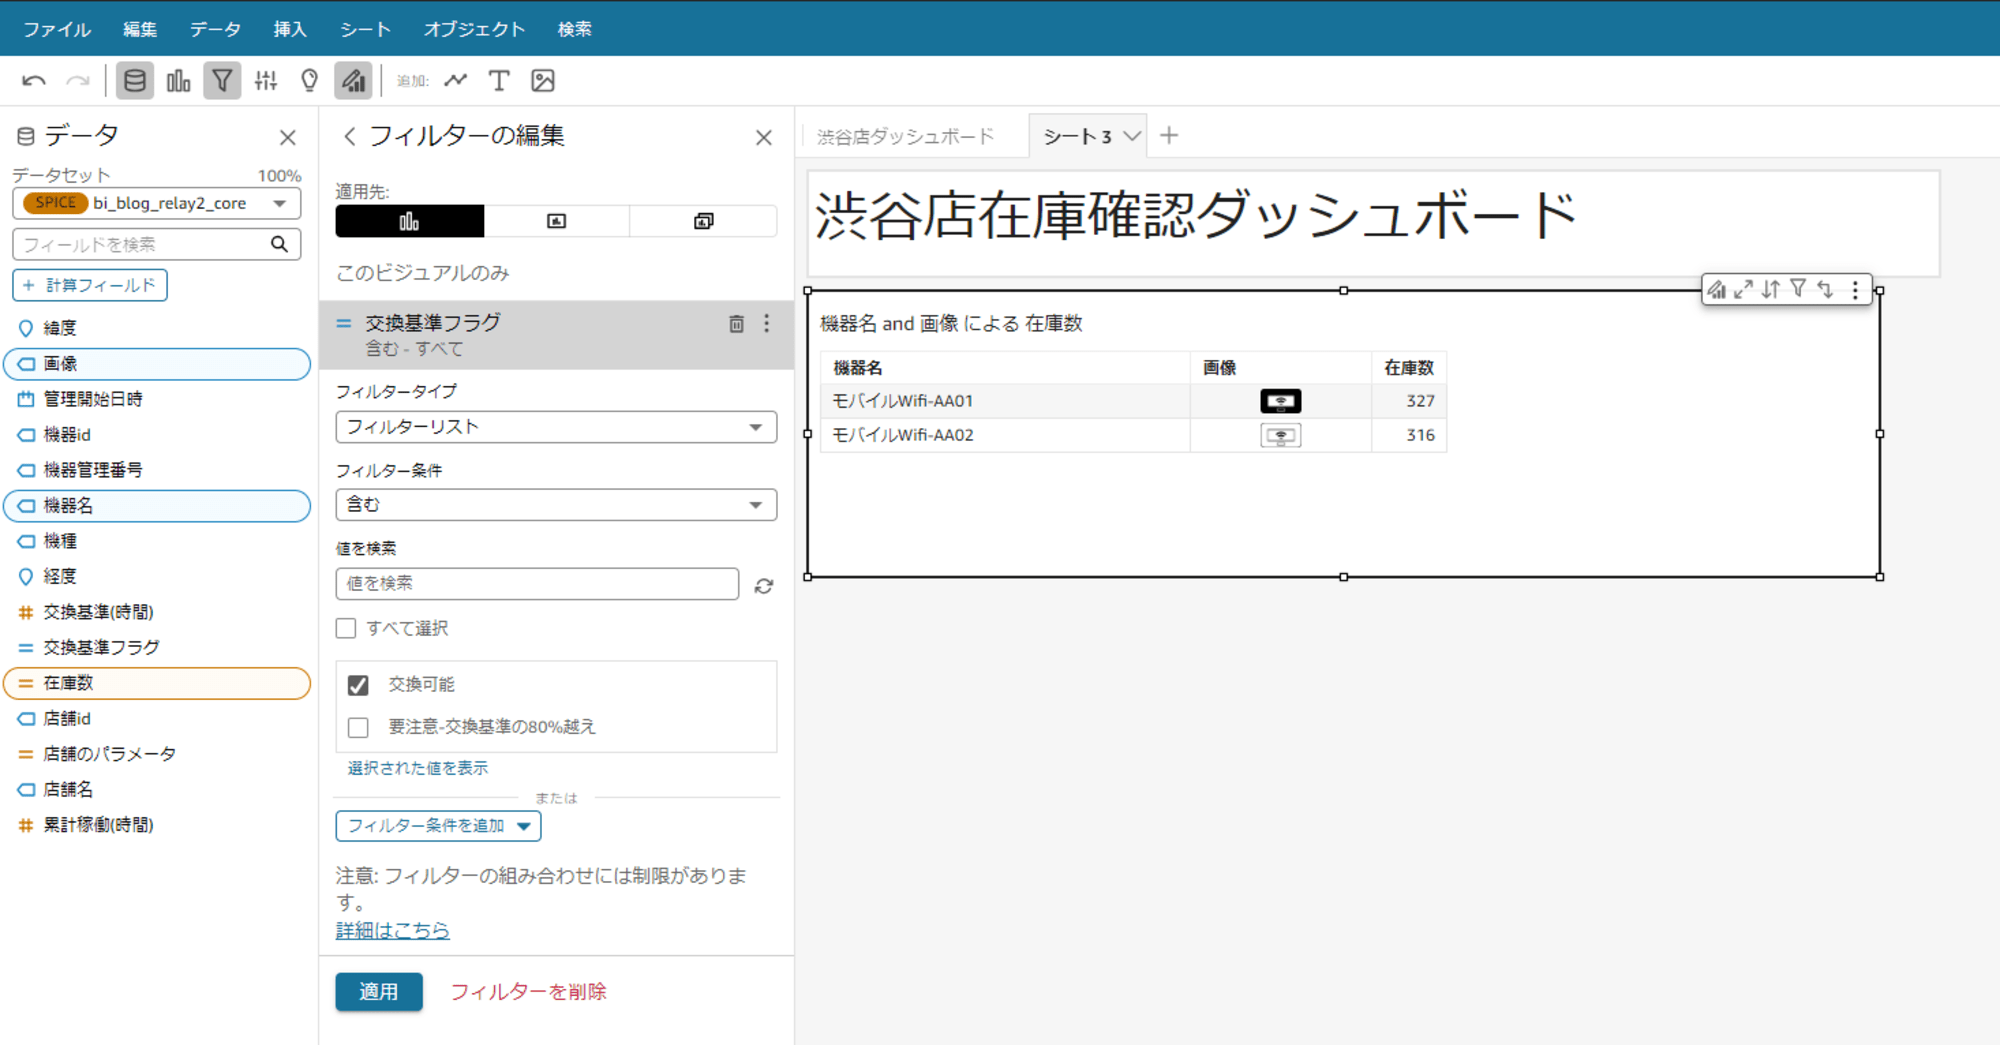Open the シート menu
Image resolution: width=2000 pixels, height=1045 pixels.
pos(365,29)
